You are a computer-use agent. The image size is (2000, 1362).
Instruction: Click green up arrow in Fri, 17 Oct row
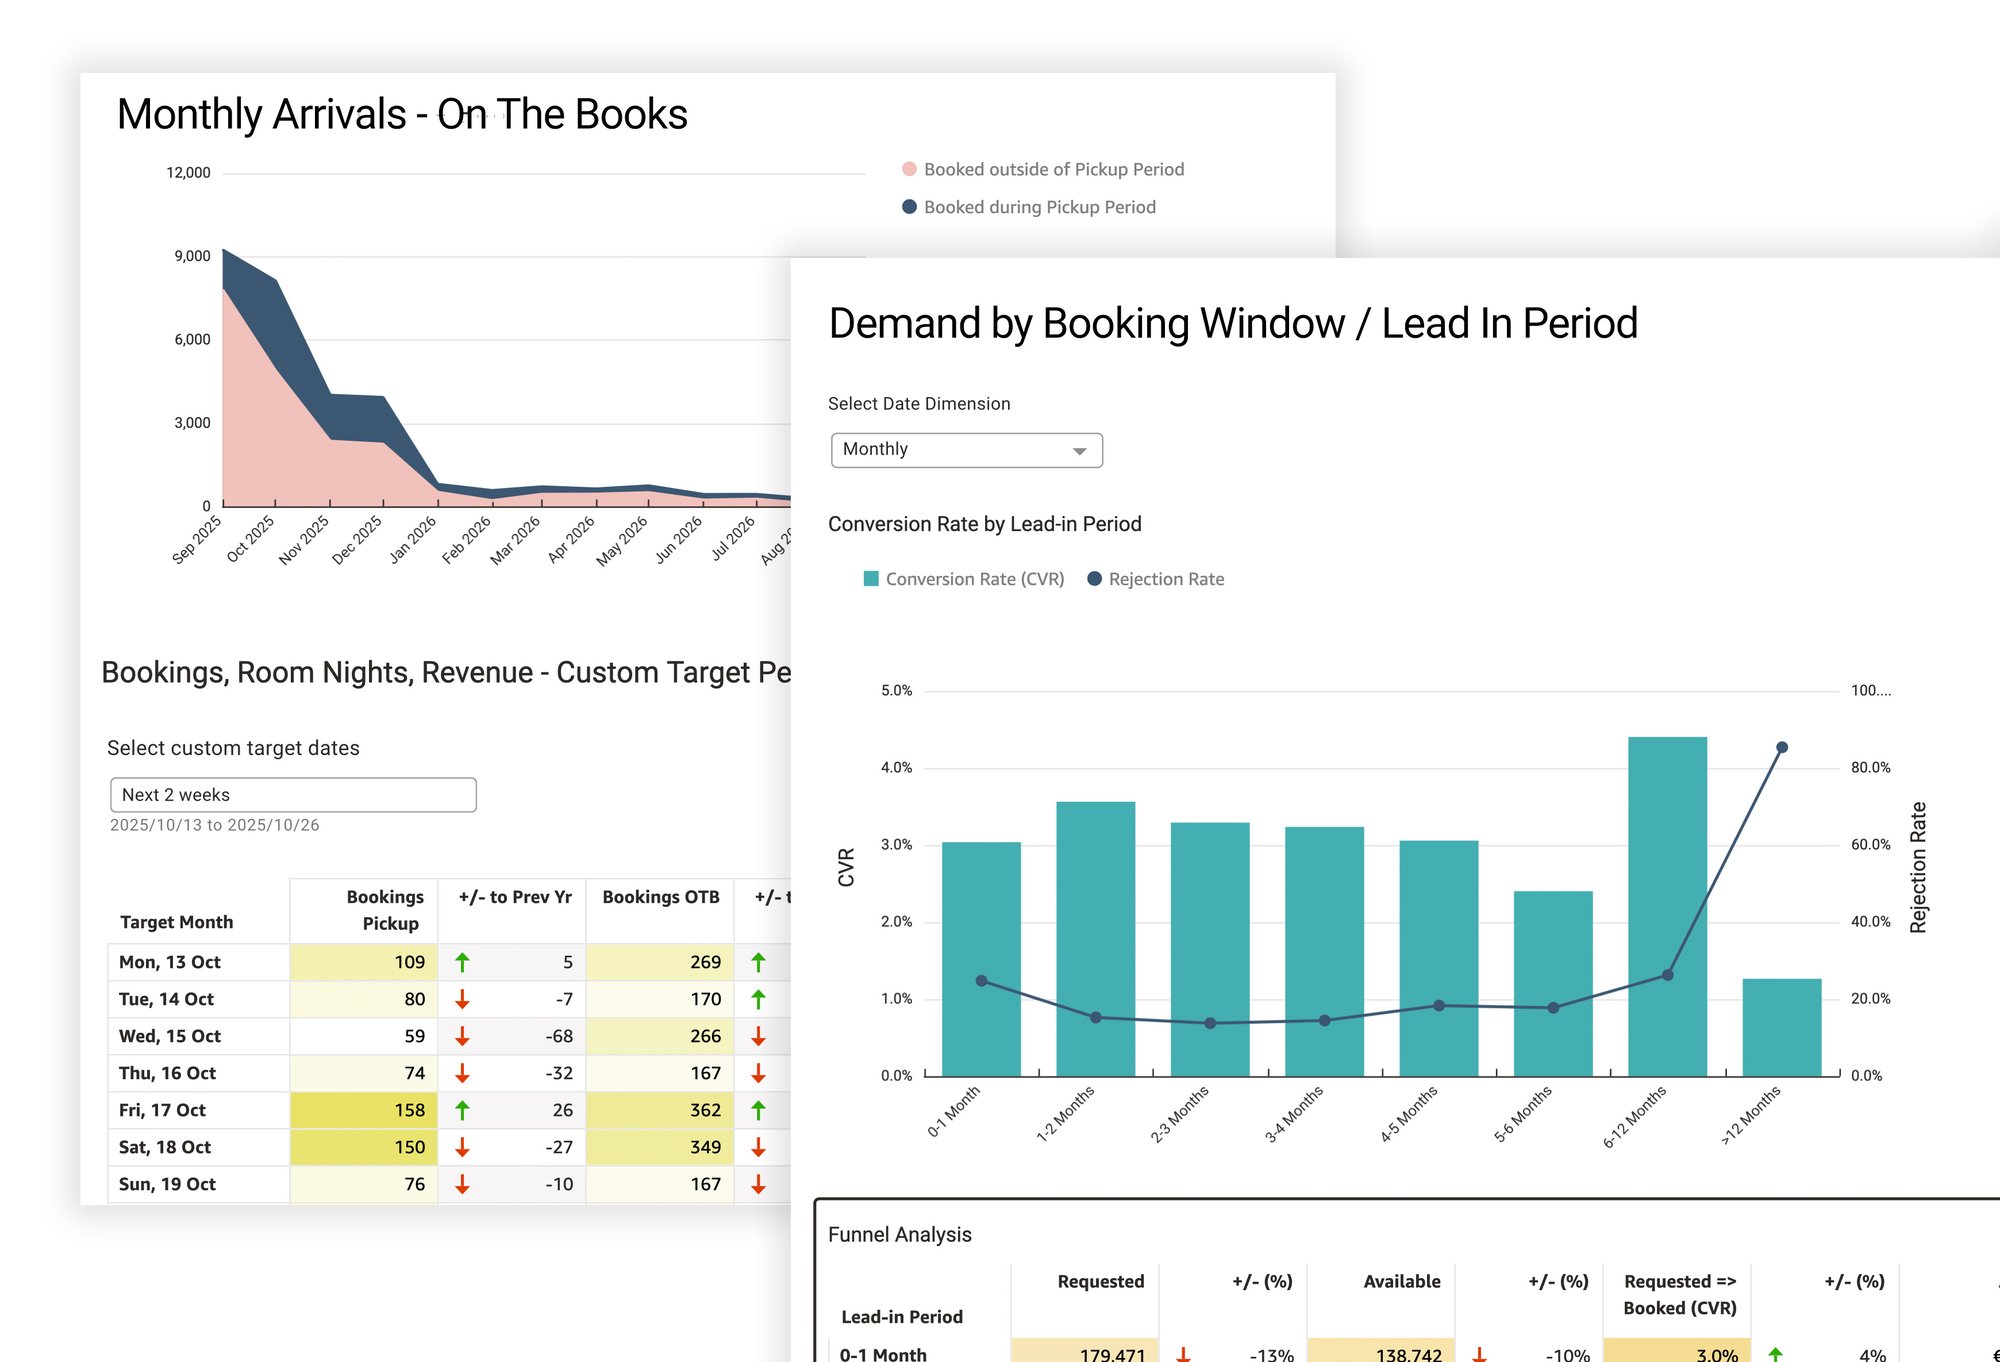[x=462, y=1110]
